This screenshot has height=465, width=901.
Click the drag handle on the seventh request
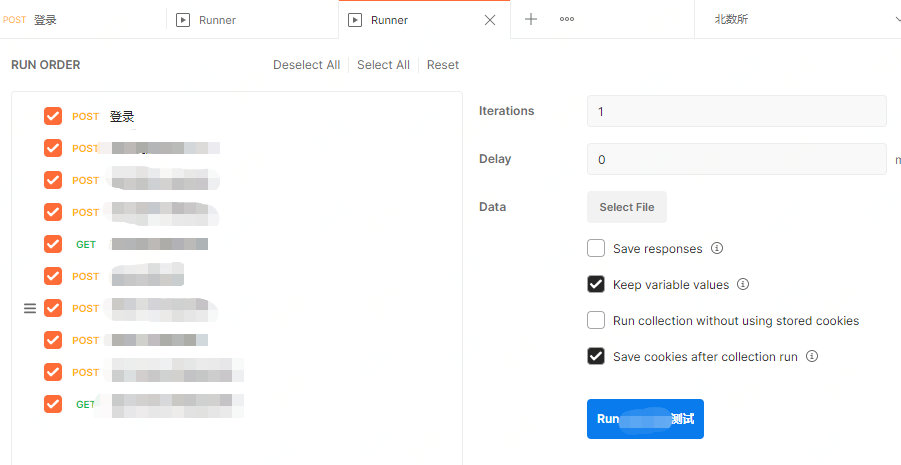(30, 308)
